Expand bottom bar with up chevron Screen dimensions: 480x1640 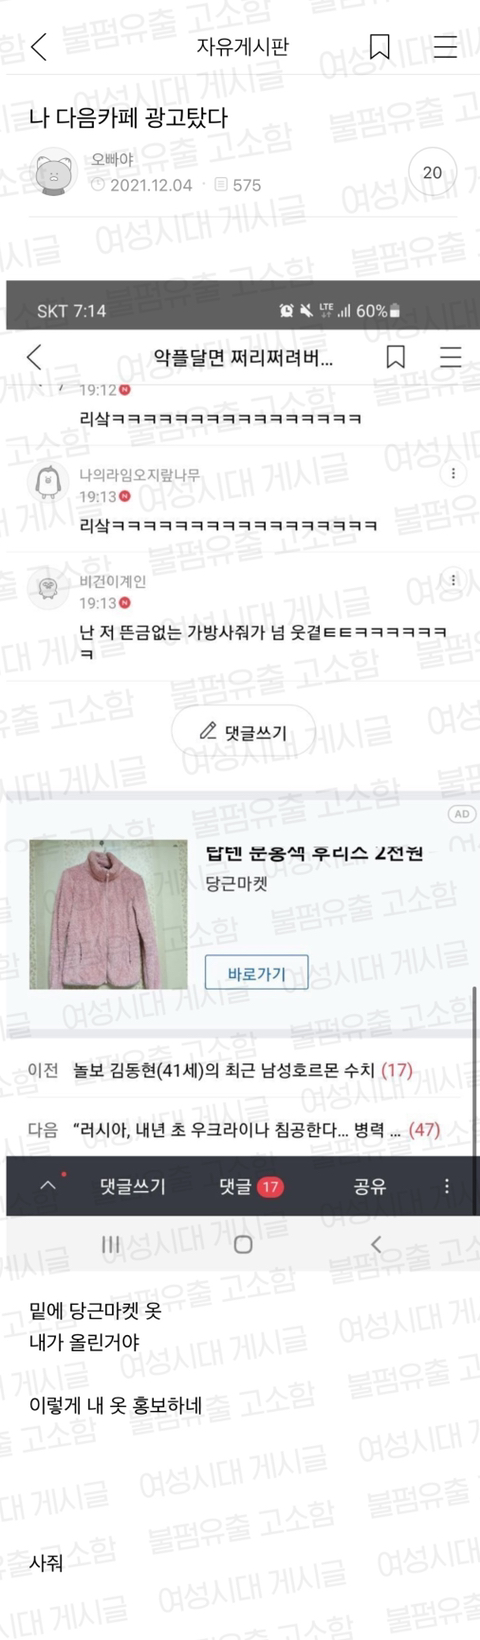click(x=48, y=1186)
